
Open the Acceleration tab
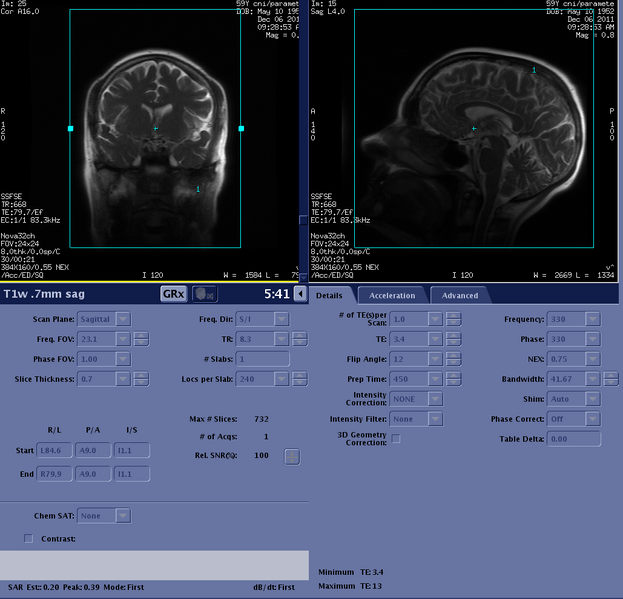pos(392,296)
